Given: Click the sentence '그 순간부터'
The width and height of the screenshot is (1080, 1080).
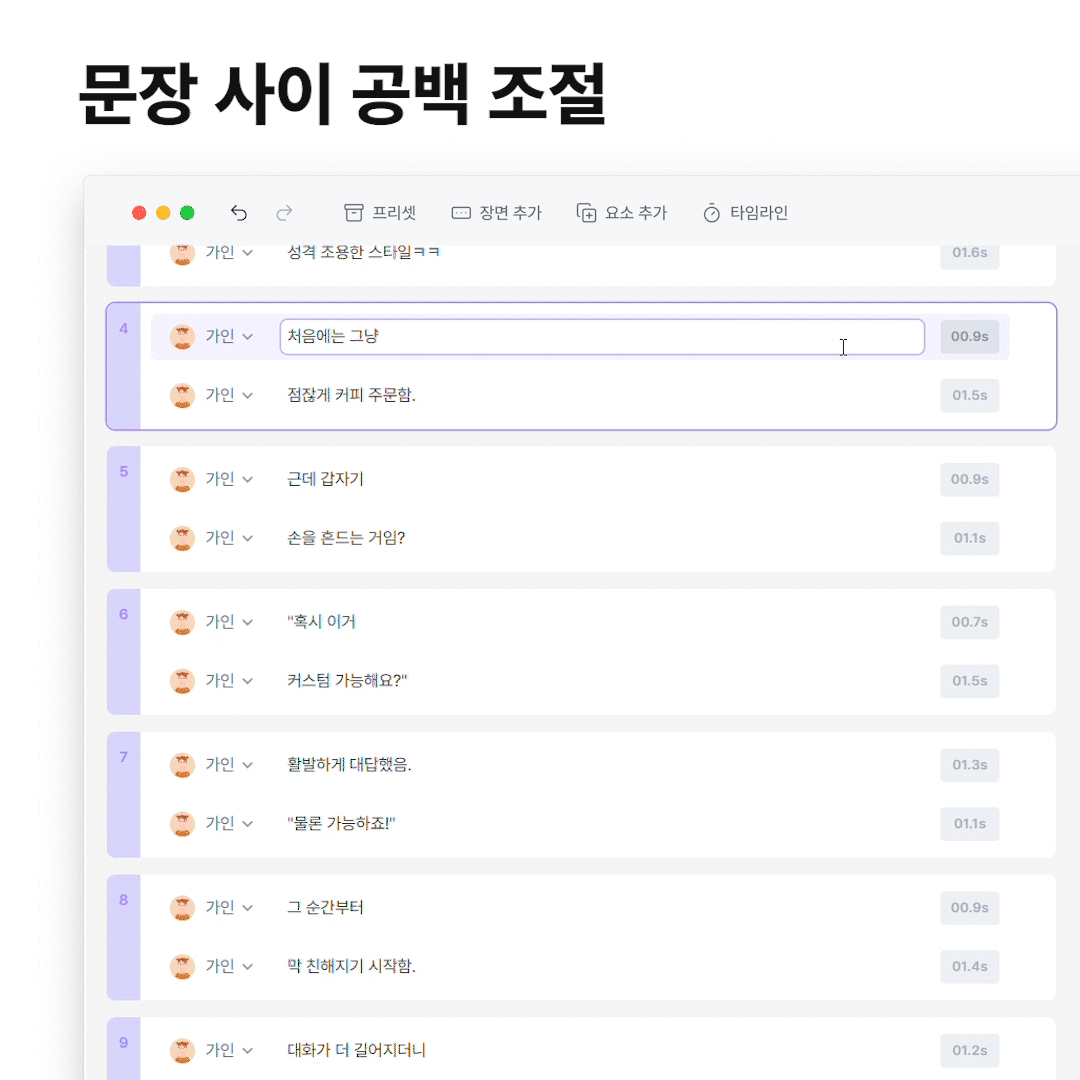Looking at the screenshot, I should 325,908.
